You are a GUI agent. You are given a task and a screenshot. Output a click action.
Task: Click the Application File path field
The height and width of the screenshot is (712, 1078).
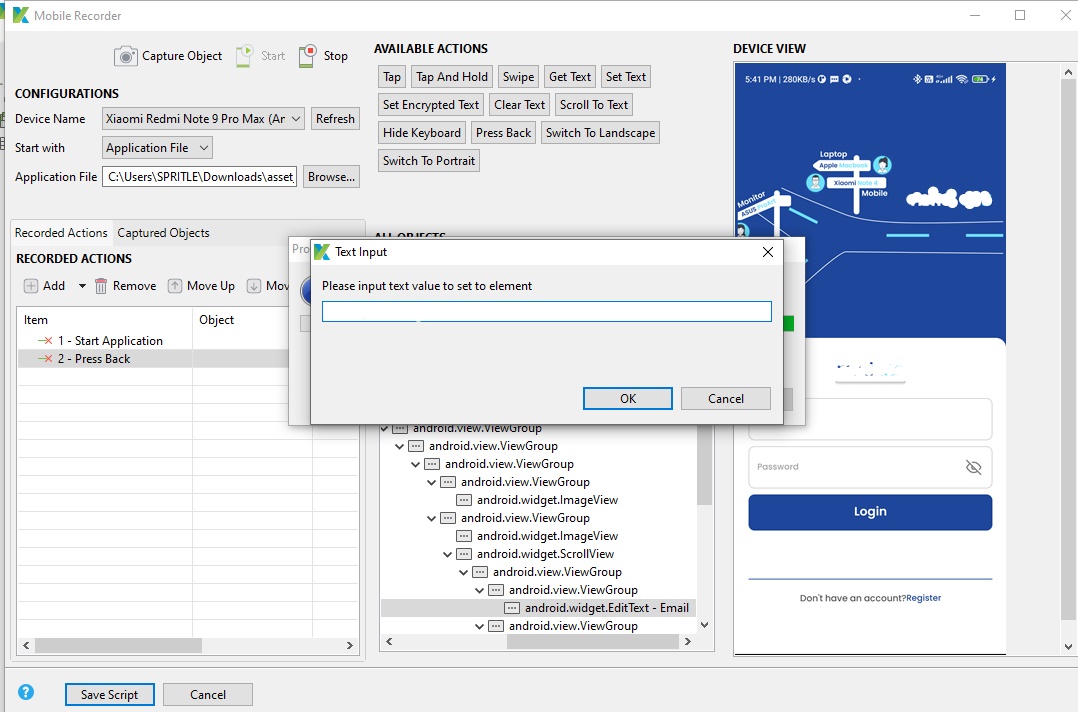199,177
